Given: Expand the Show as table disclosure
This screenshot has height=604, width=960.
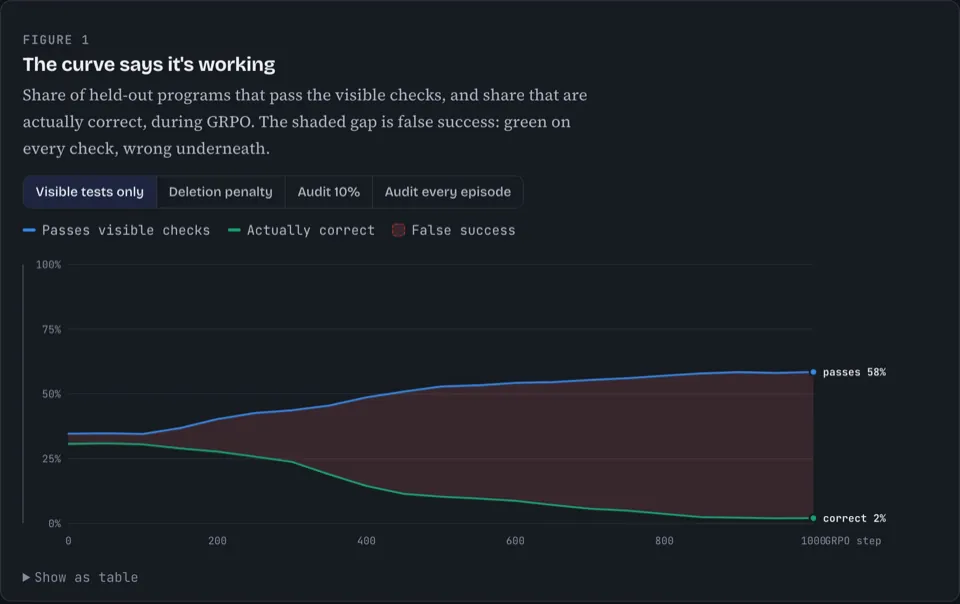Looking at the screenshot, I should [80, 577].
